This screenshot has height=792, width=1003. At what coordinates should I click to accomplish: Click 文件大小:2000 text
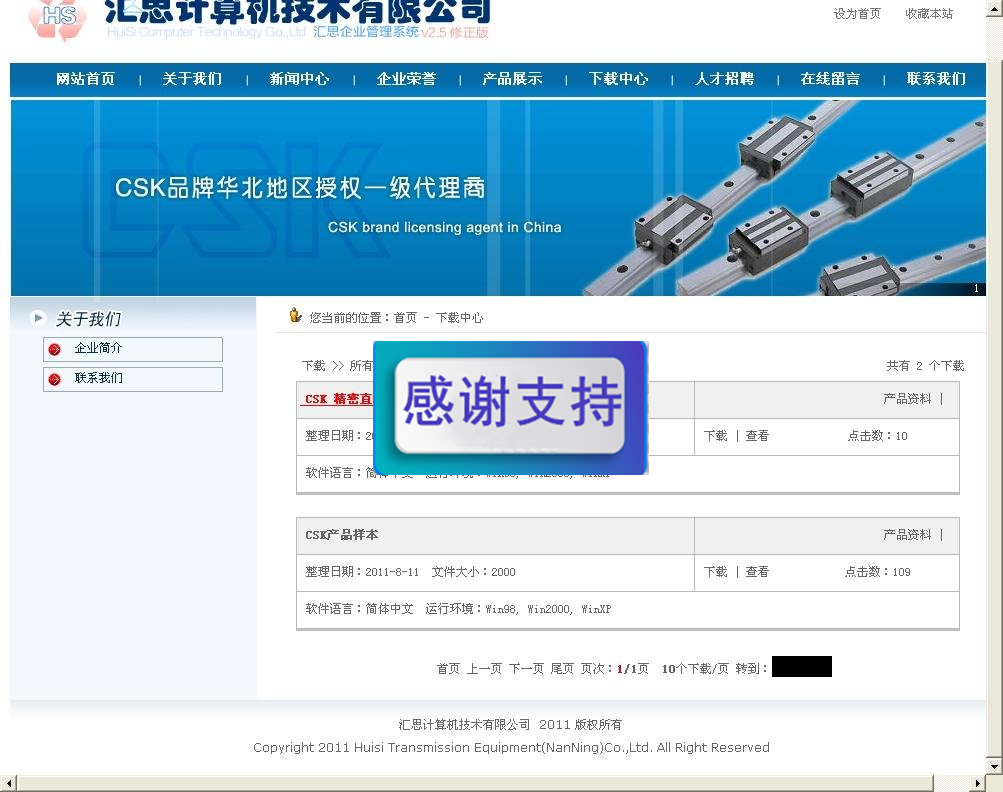[473, 572]
